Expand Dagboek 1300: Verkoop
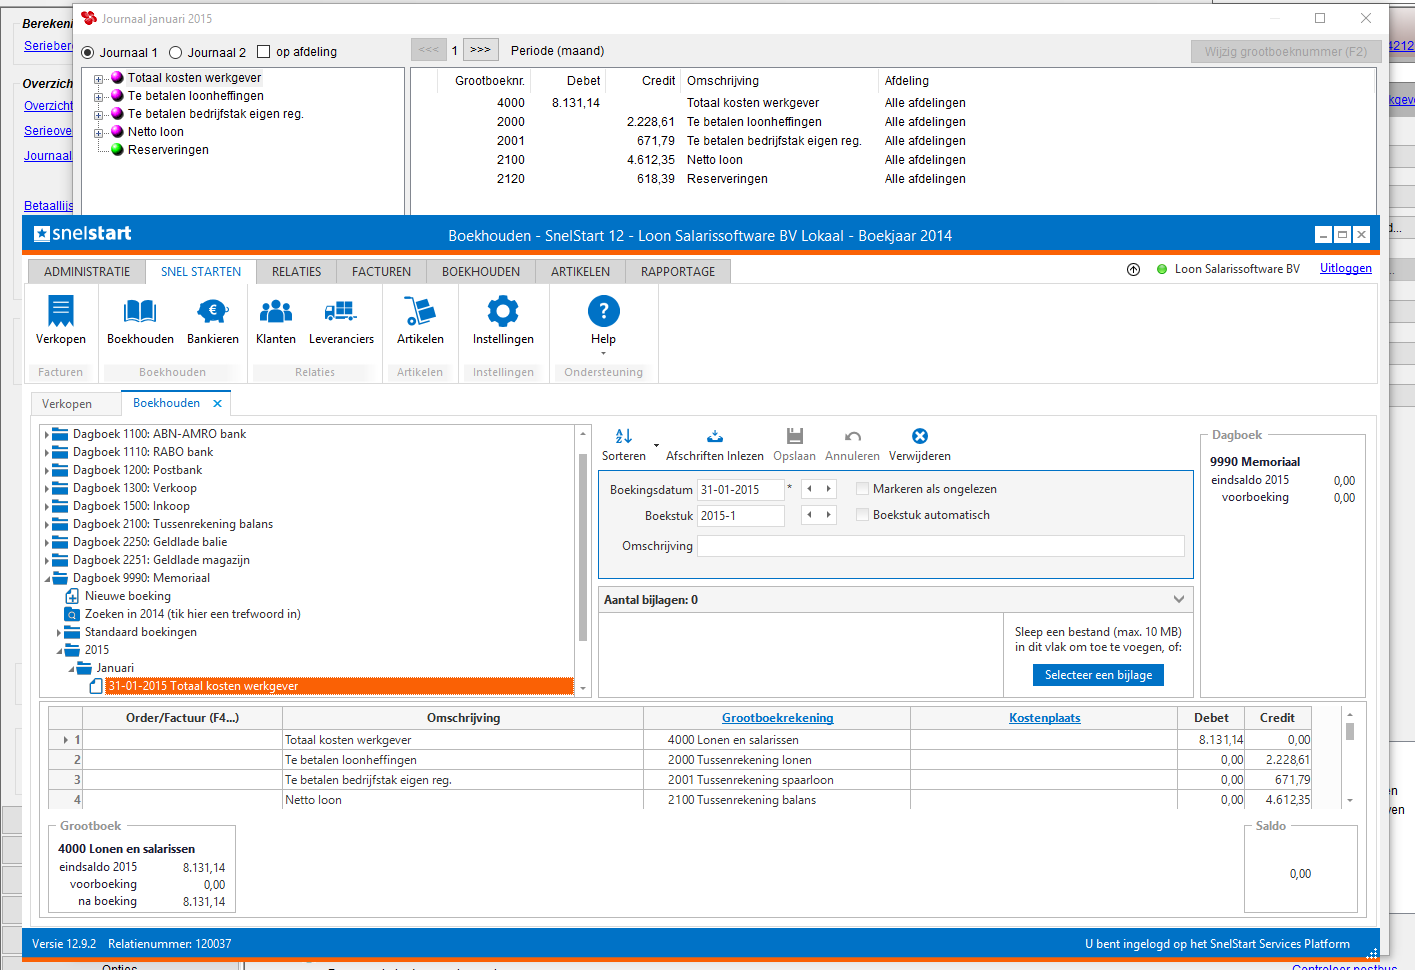Viewport: 1415px width, 970px height. pyautogui.click(x=46, y=489)
